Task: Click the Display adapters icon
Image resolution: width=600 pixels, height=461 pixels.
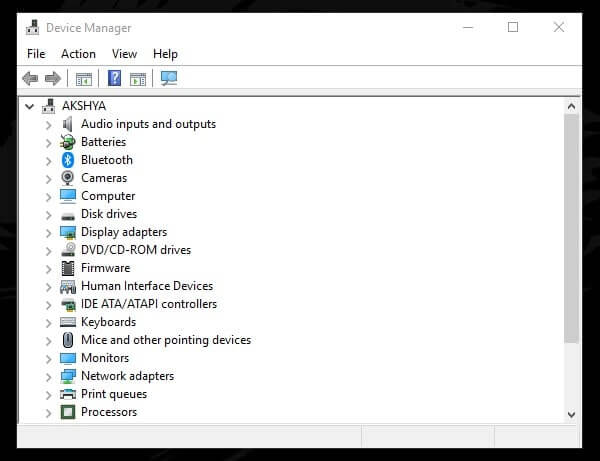Action: coord(68,233)
